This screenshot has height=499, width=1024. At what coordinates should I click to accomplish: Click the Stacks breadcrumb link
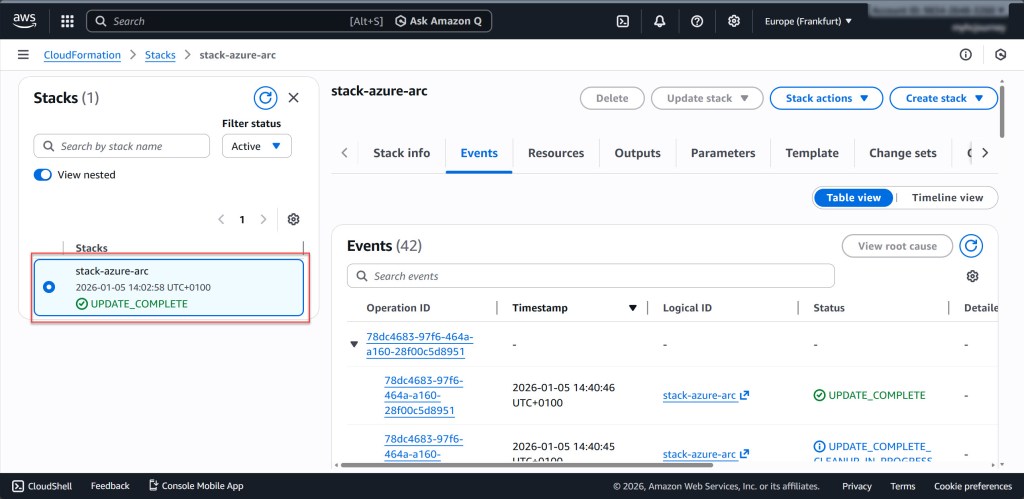[160, 55]
